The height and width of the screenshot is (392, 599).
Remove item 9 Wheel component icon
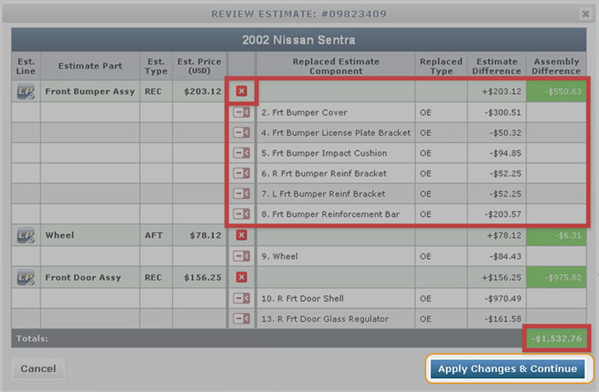[241, 256]
